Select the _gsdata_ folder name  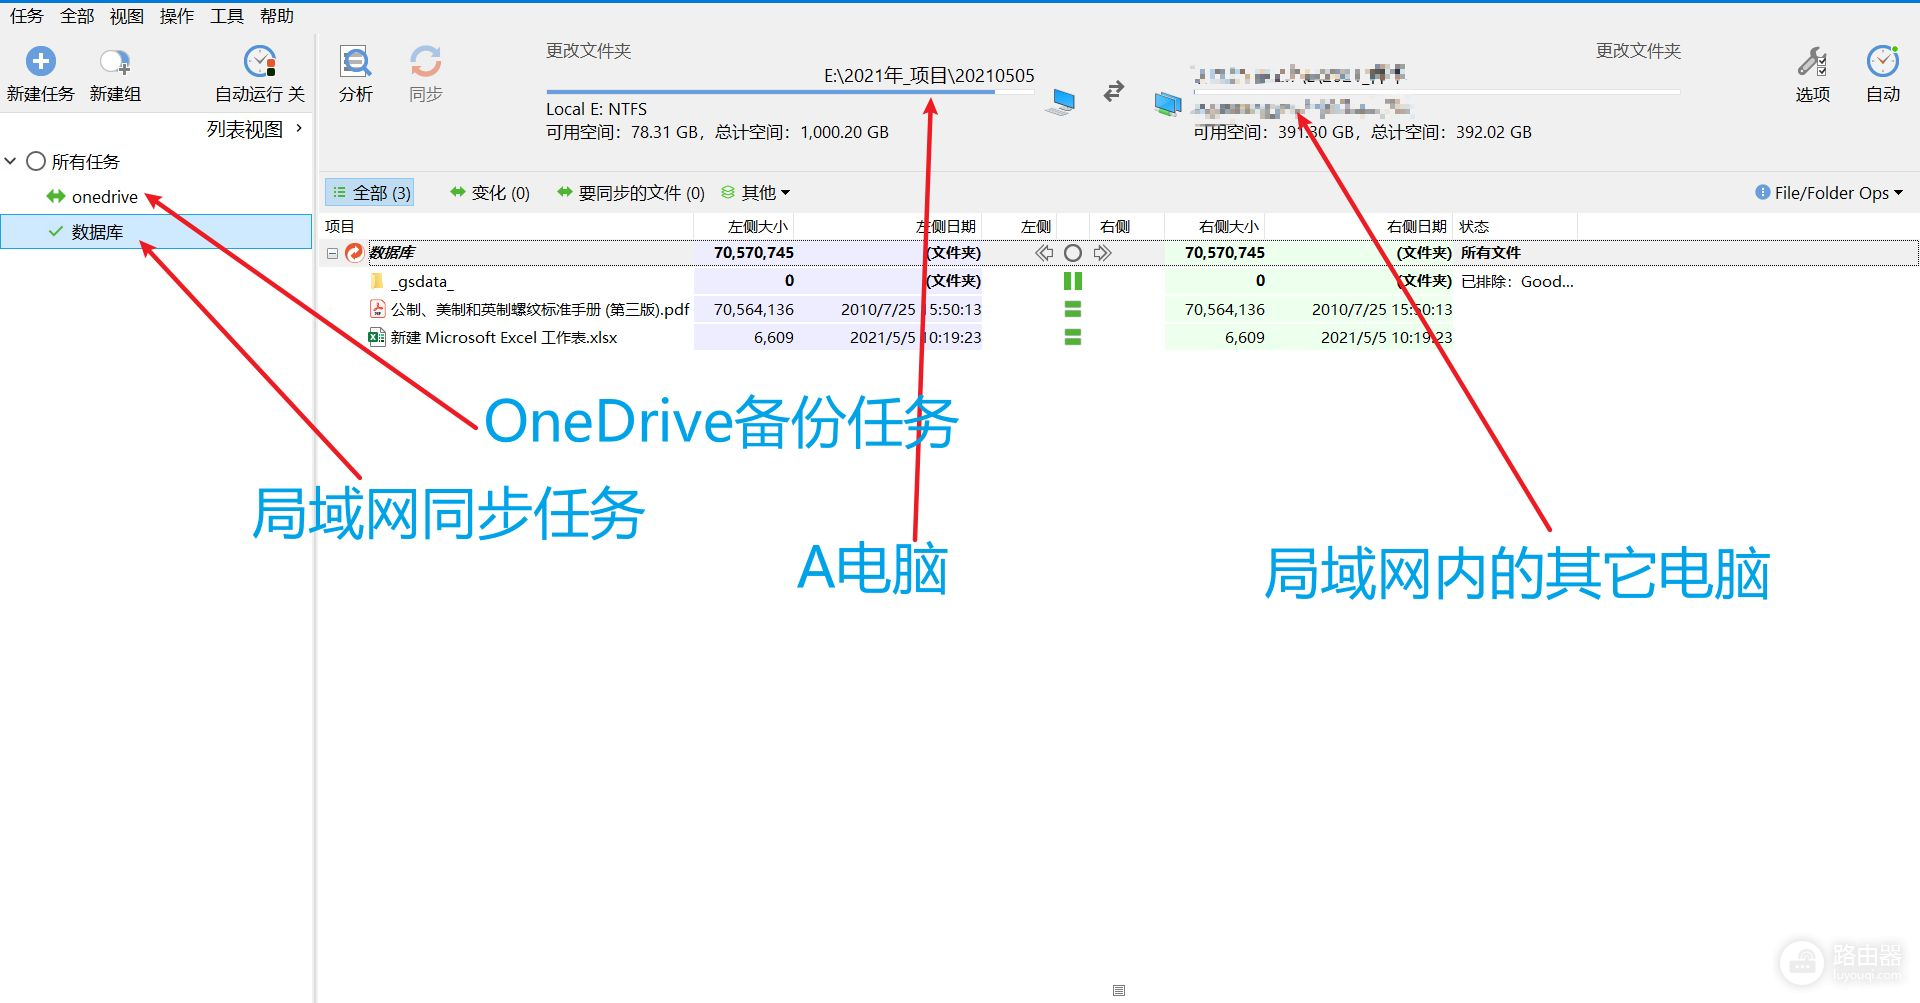point(422,282)
